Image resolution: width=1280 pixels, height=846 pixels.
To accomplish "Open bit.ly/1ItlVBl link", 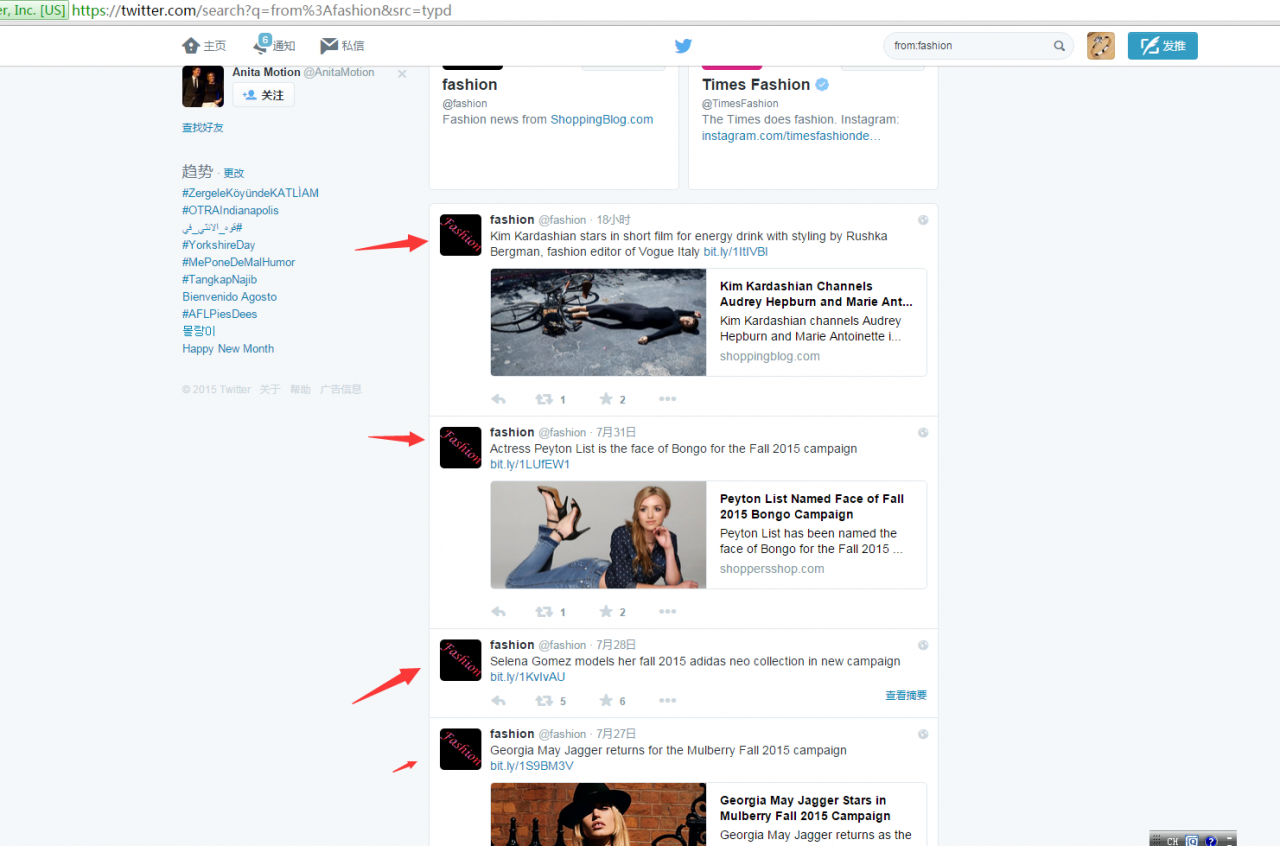I will point(736,252).
